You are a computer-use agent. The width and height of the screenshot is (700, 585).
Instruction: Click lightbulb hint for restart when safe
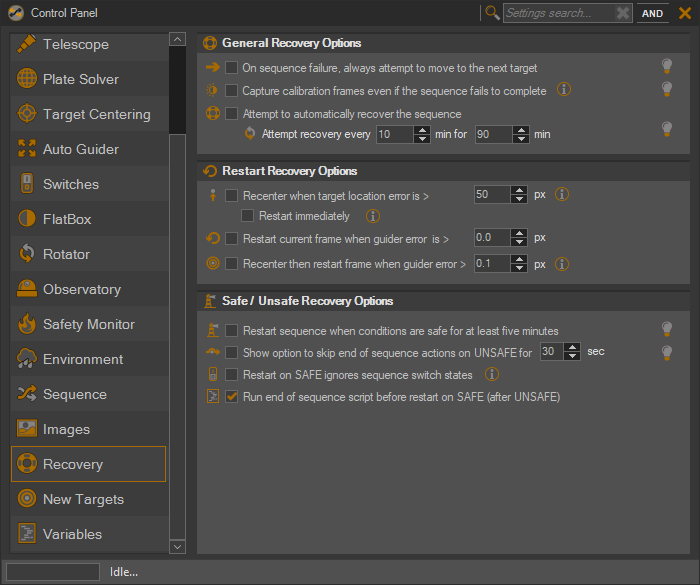(x=667, y=329)
